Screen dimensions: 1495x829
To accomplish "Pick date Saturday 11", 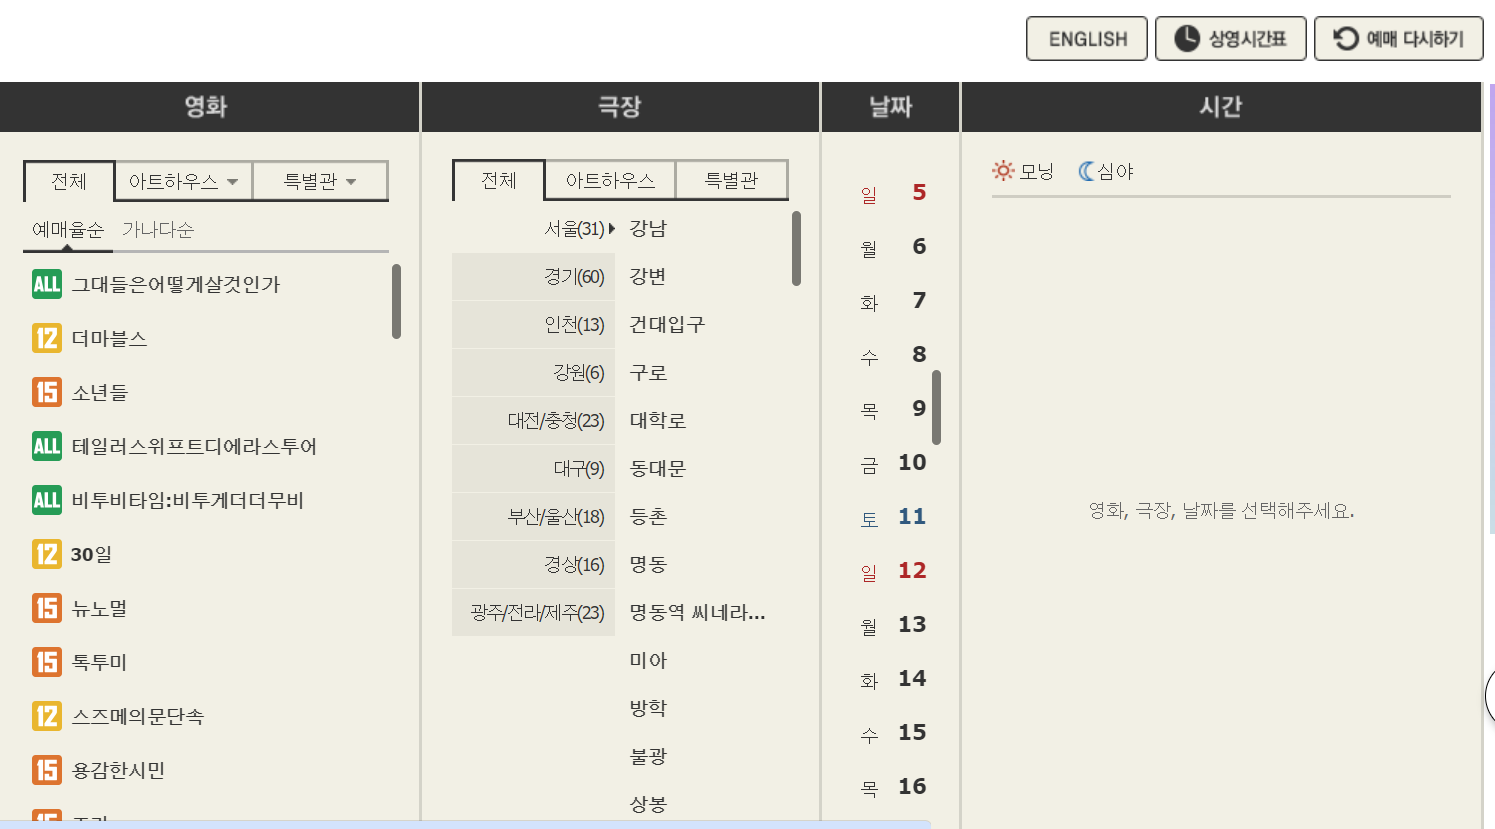I will [893, 516].
